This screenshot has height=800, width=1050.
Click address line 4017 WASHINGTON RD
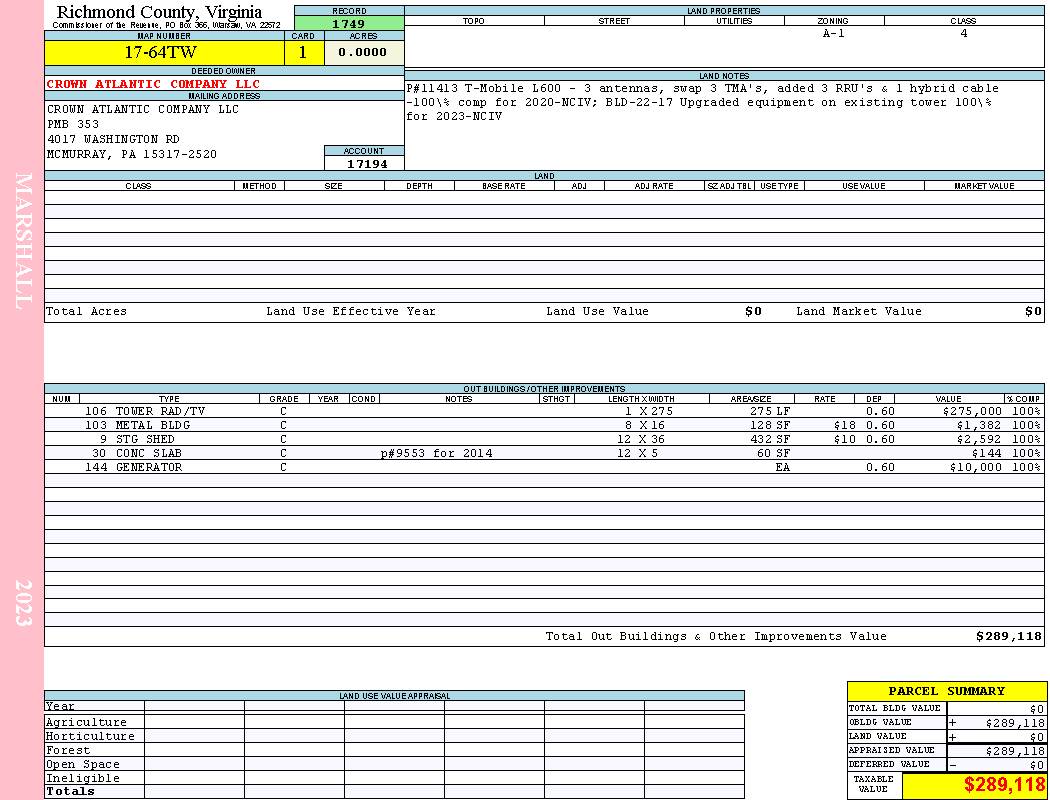click(x=113, y=139)
